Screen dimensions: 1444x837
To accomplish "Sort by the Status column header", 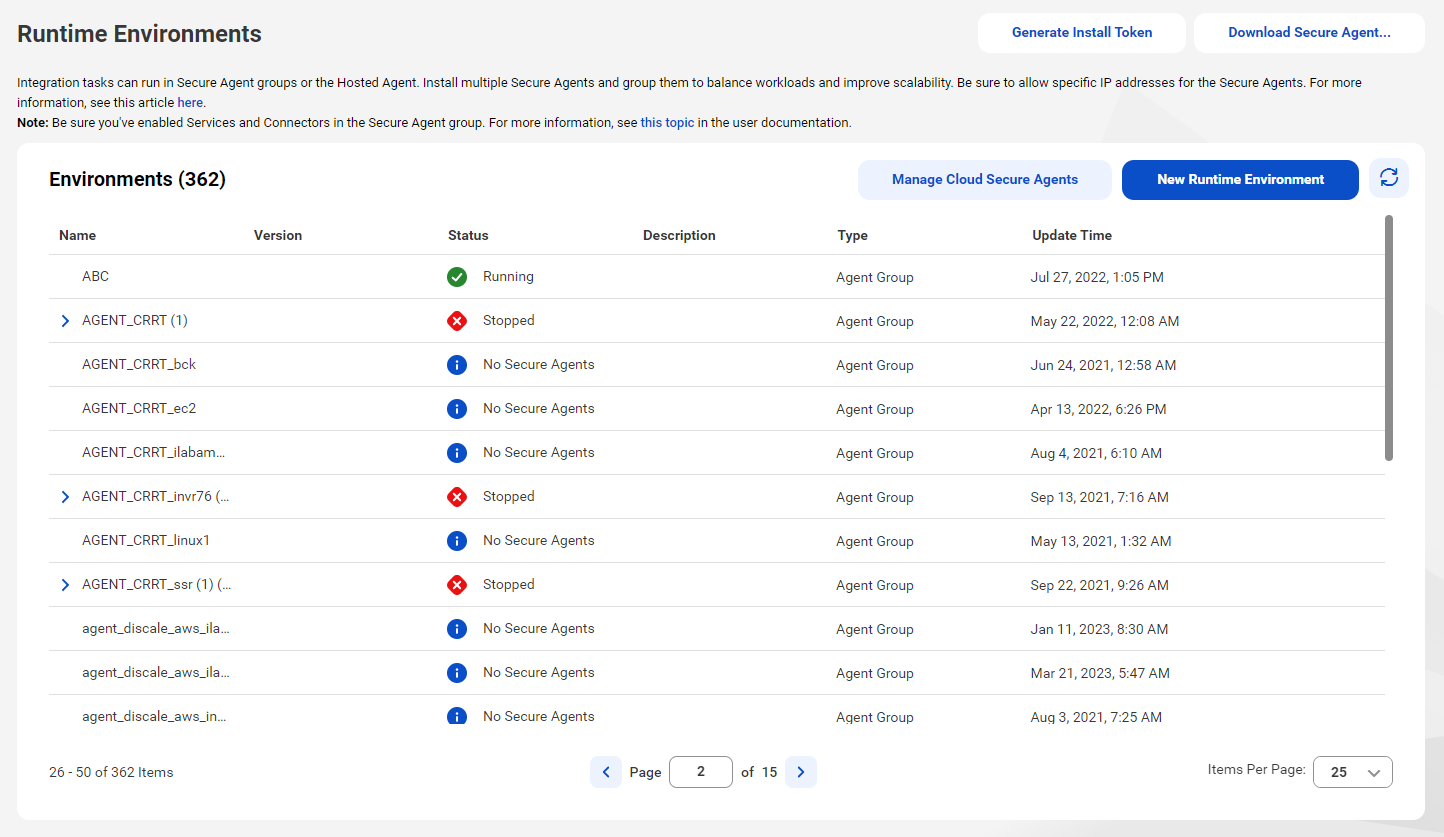I will click(468, 236).
